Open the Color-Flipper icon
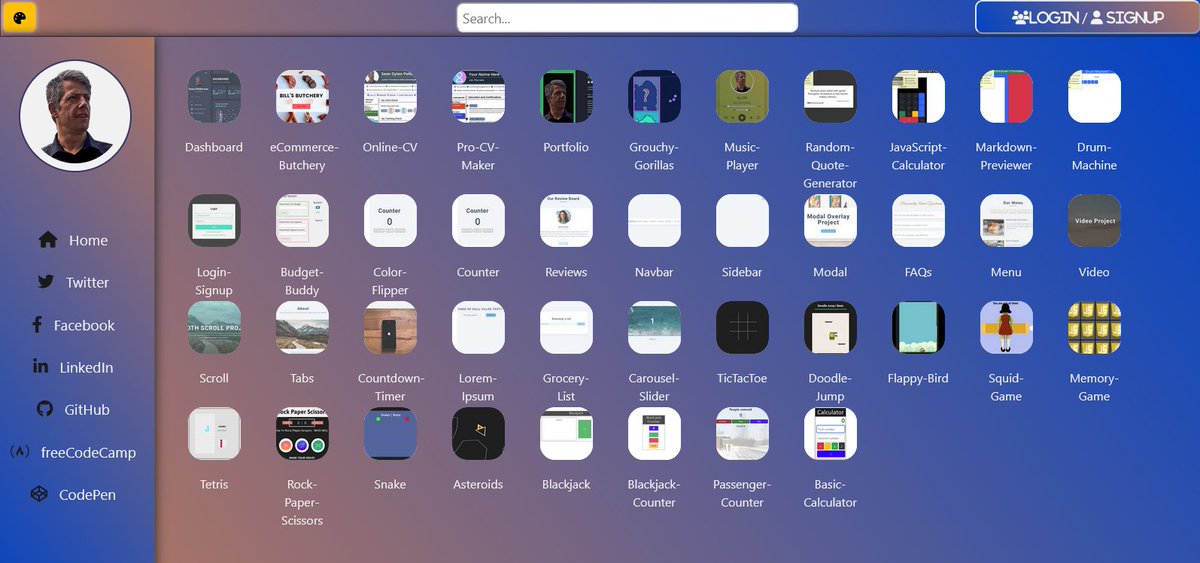 click(390, 221)
